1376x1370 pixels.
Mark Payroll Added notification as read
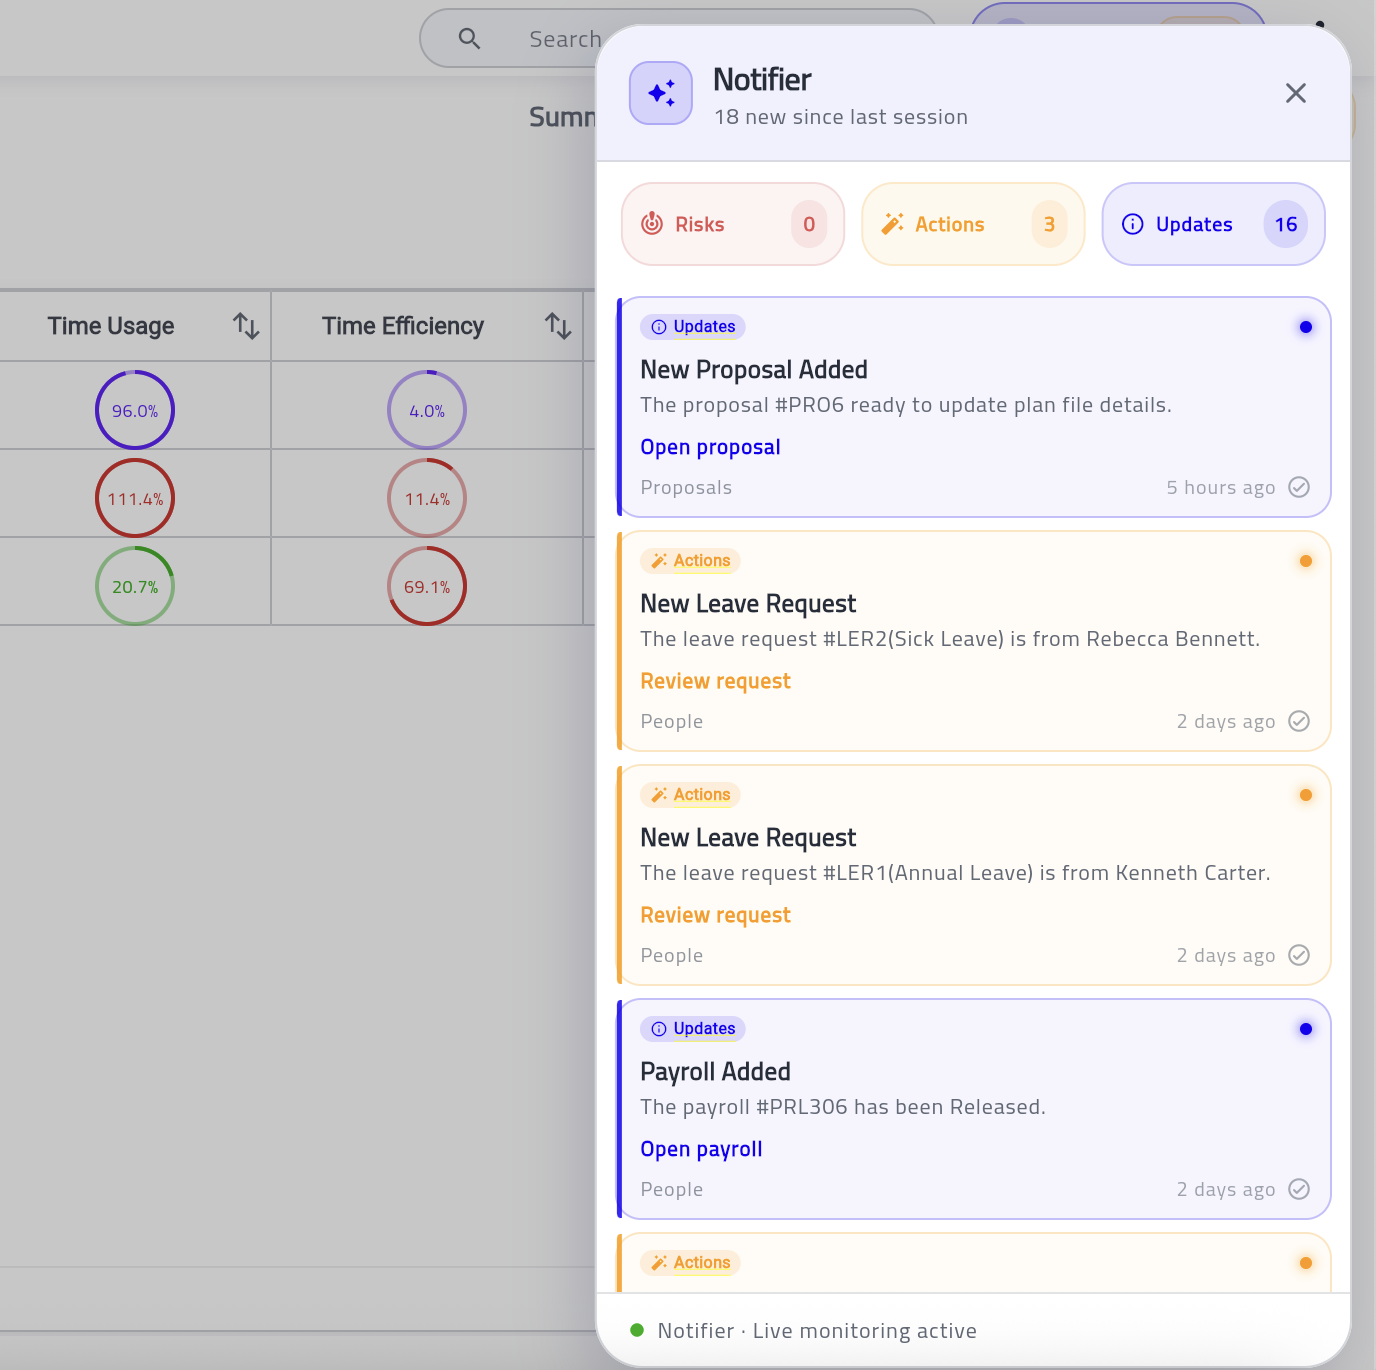point(1298,1189)
